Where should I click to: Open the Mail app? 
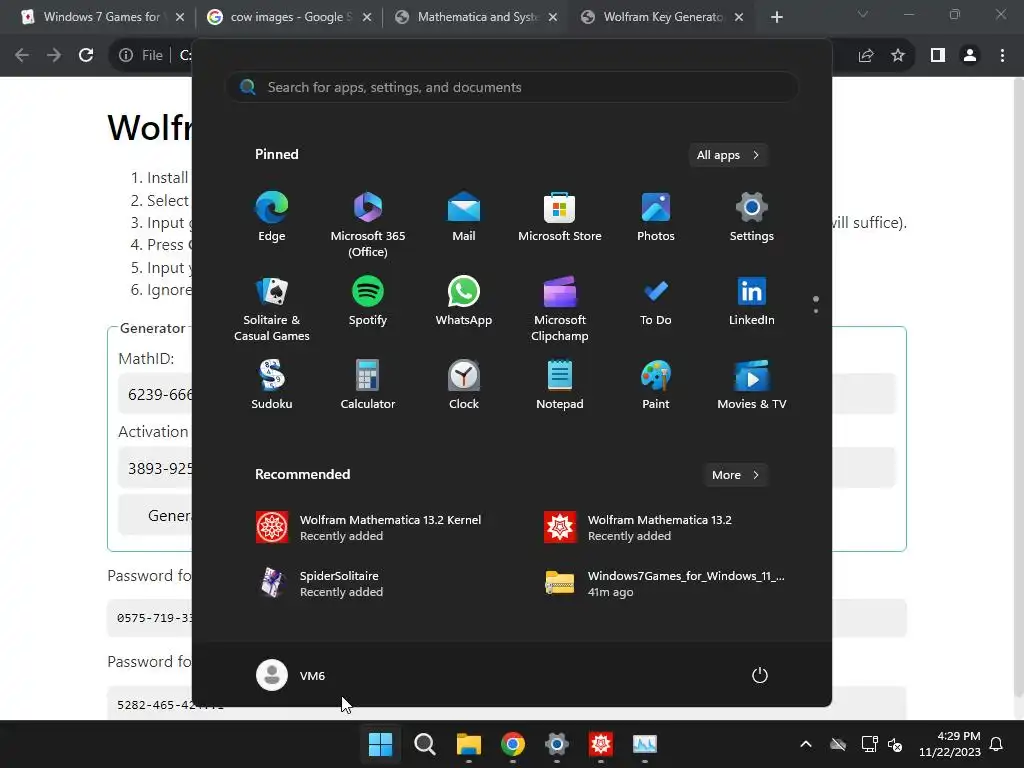coord(464,217)
